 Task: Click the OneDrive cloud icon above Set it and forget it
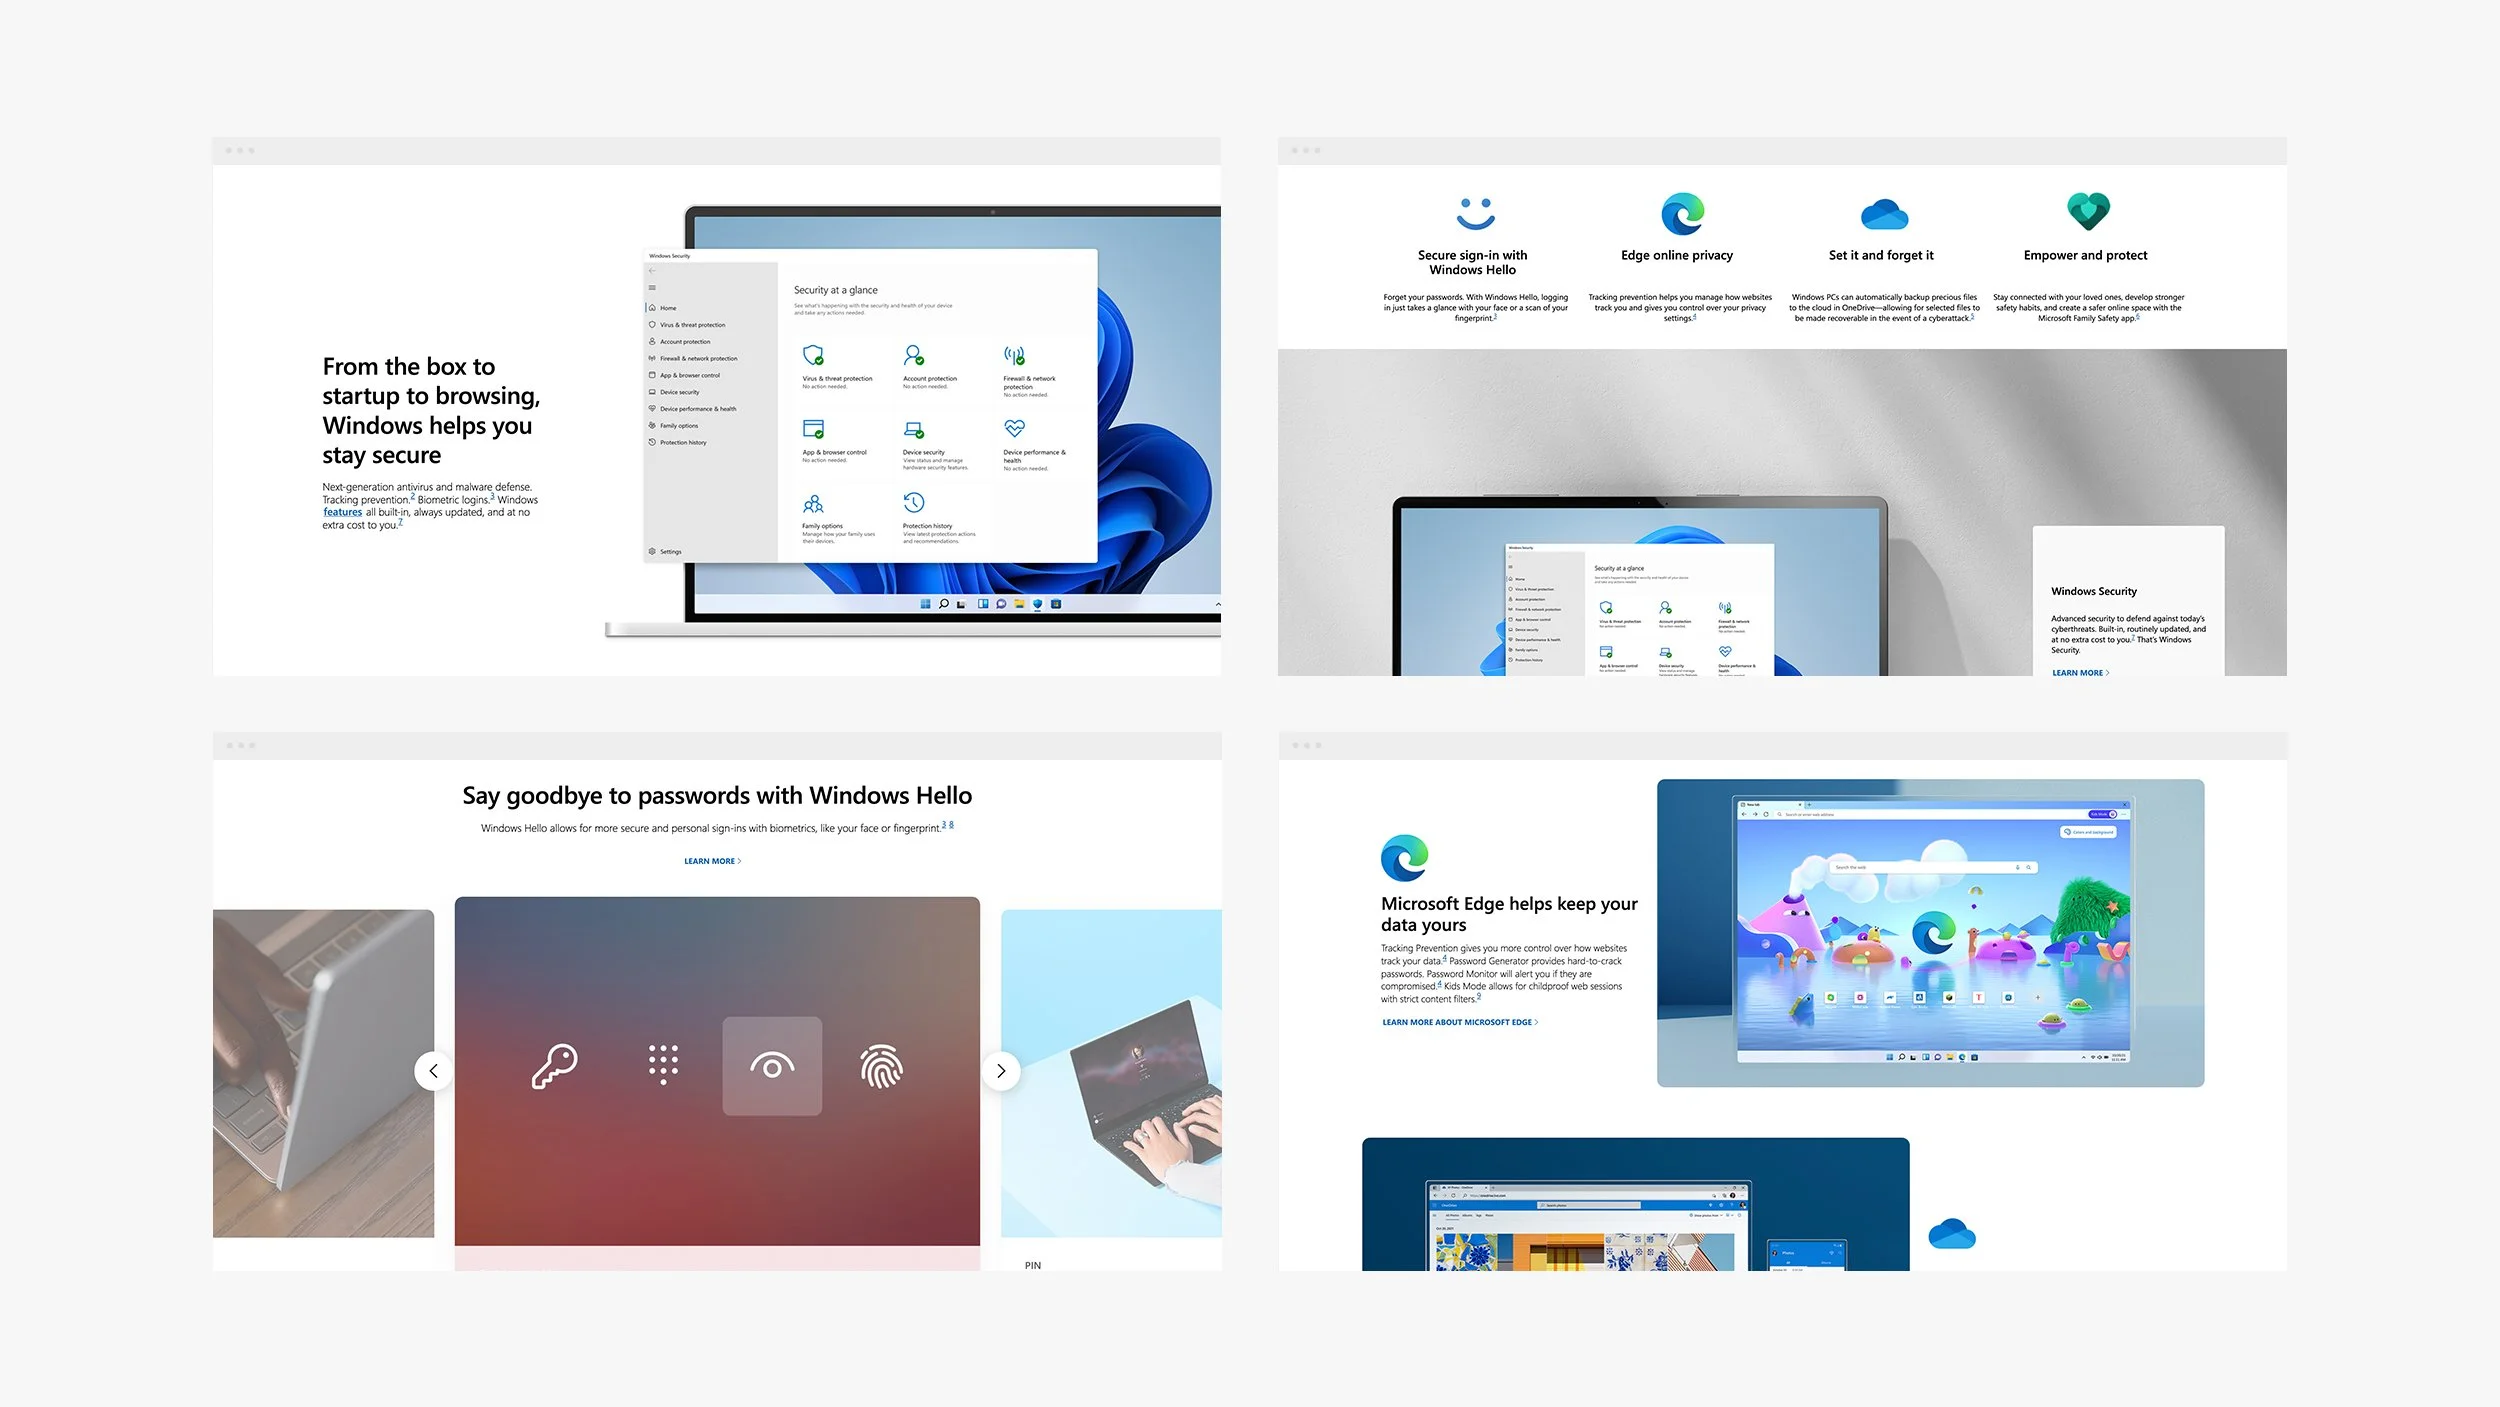pyautogui.click(x=1884, y=214)
